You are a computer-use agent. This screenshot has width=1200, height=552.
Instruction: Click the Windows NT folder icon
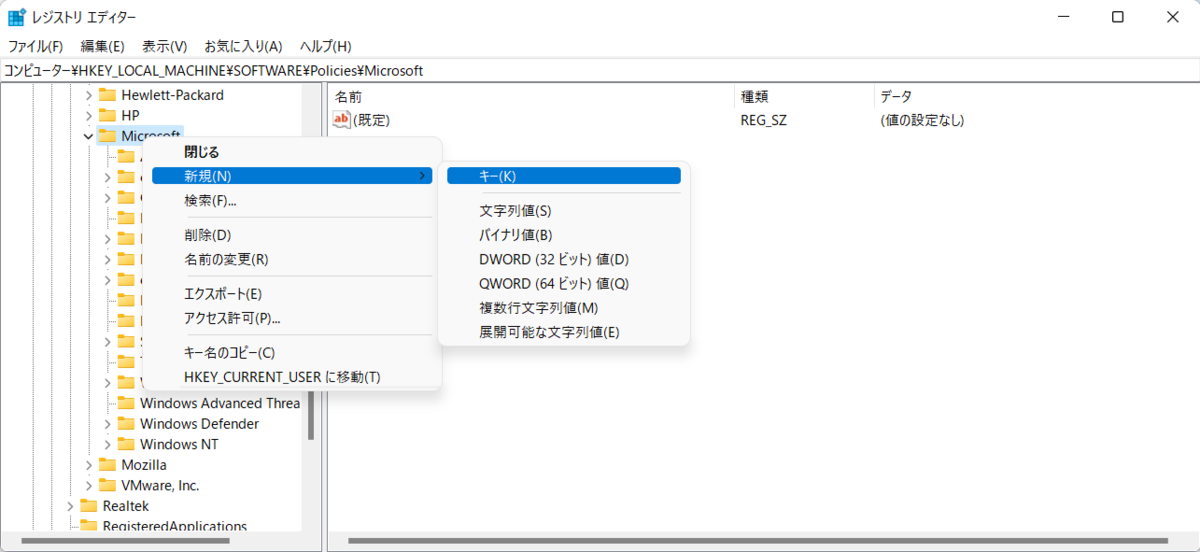click(x=126, y=444)
